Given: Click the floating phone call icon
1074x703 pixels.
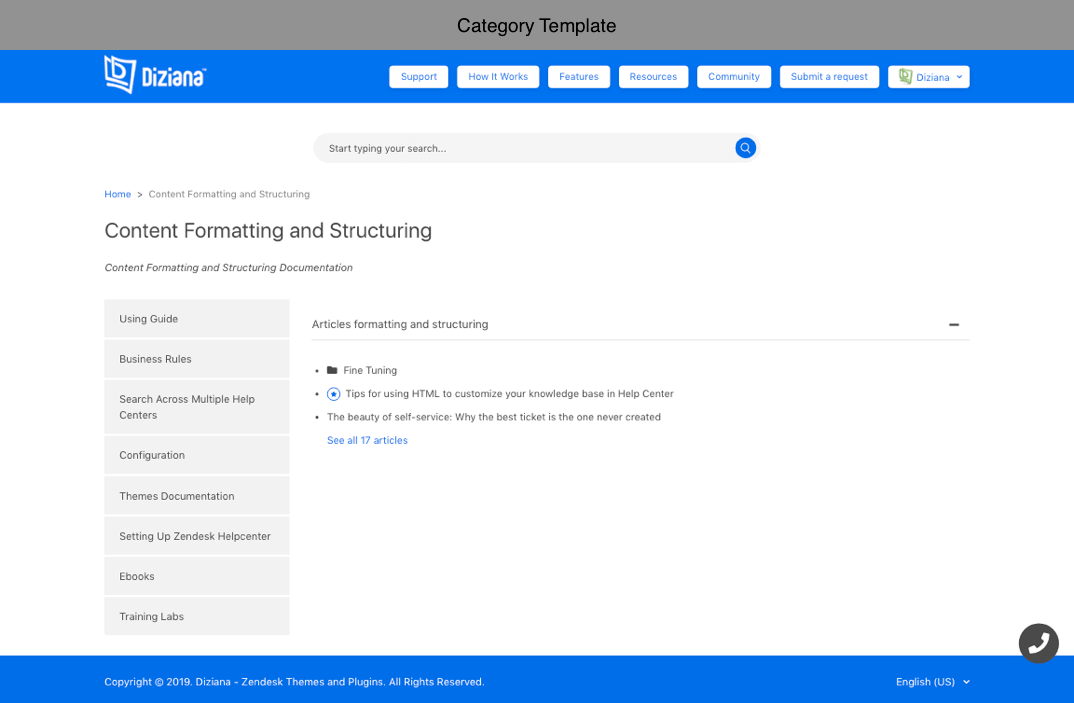Looking at the screenshot, I should pos(1038,643).
